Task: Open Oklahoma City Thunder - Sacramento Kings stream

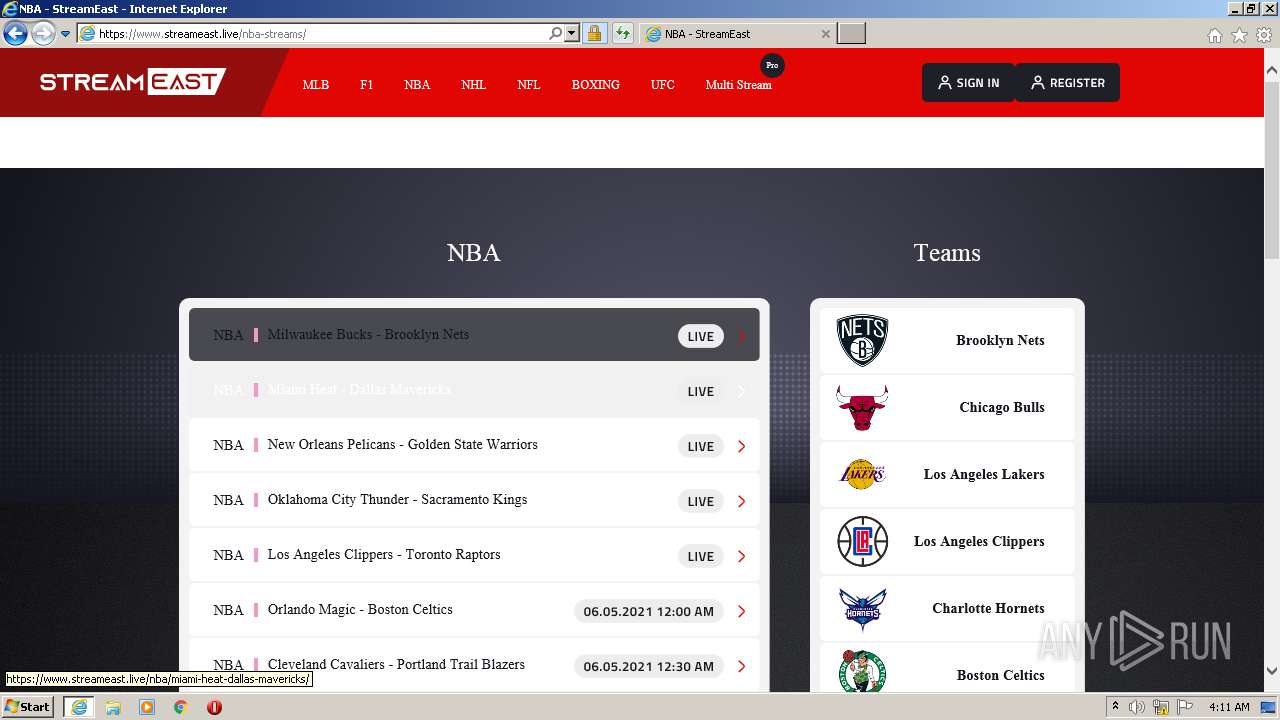Action: click(474, 500)
